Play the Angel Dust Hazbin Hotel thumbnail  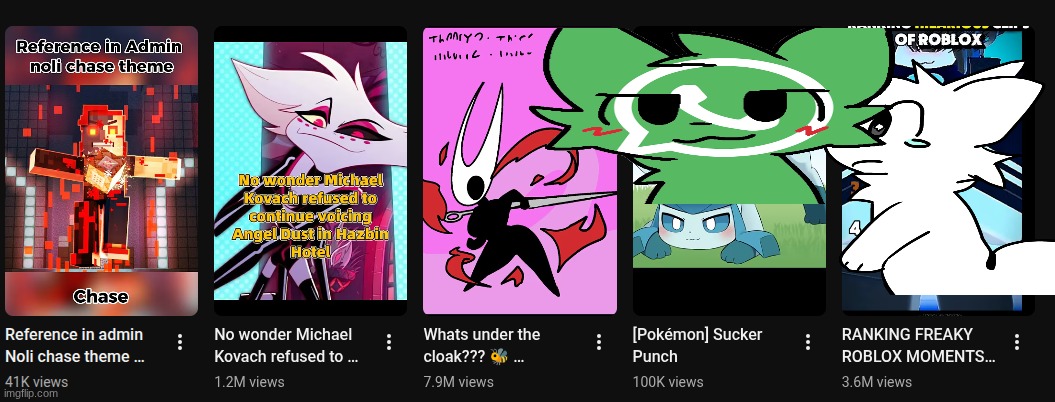(x=310, y=171)
